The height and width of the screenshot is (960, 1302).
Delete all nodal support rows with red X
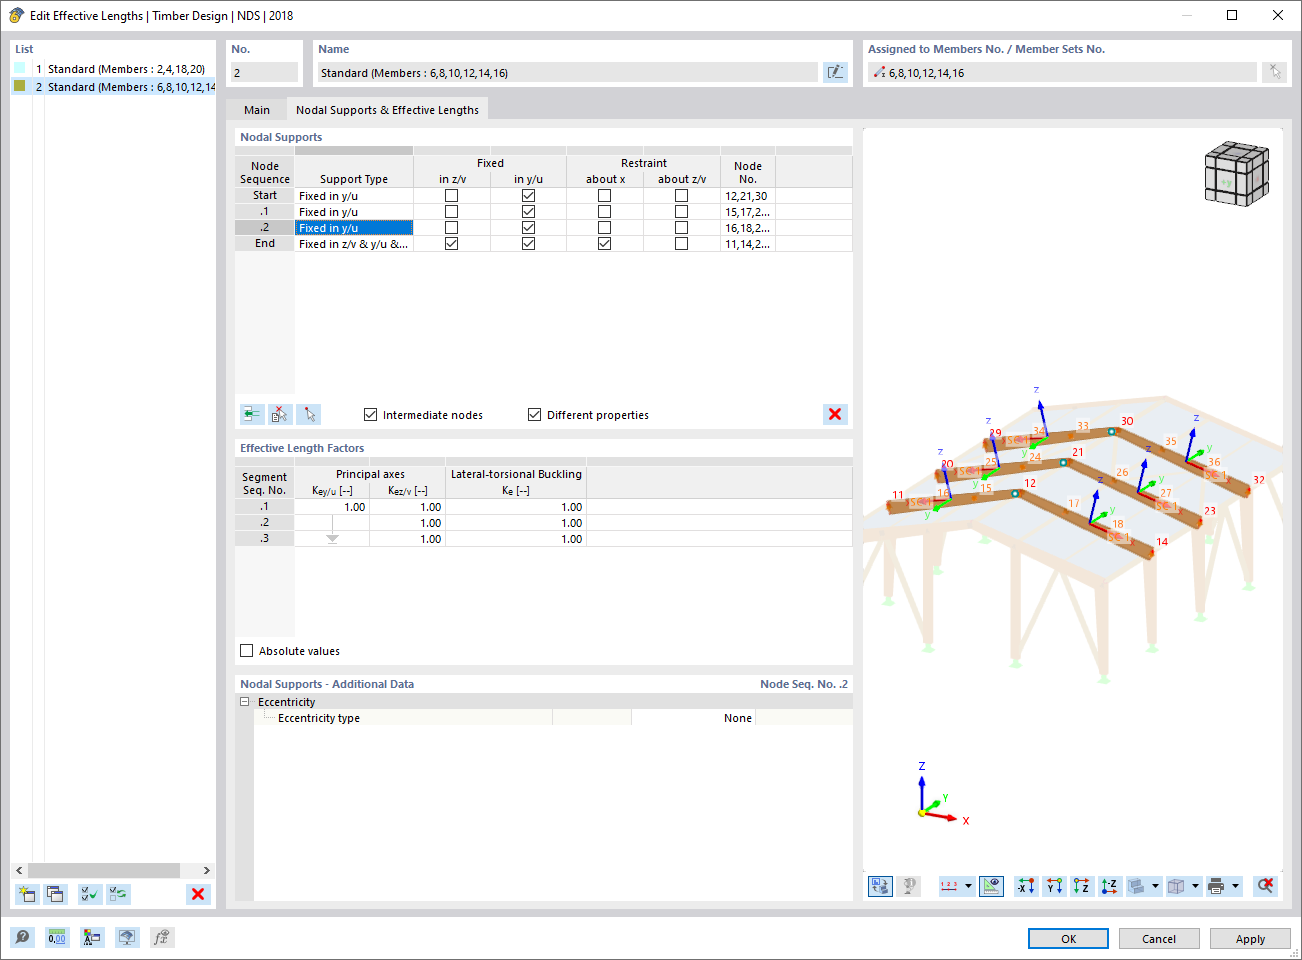click(835, 414)
